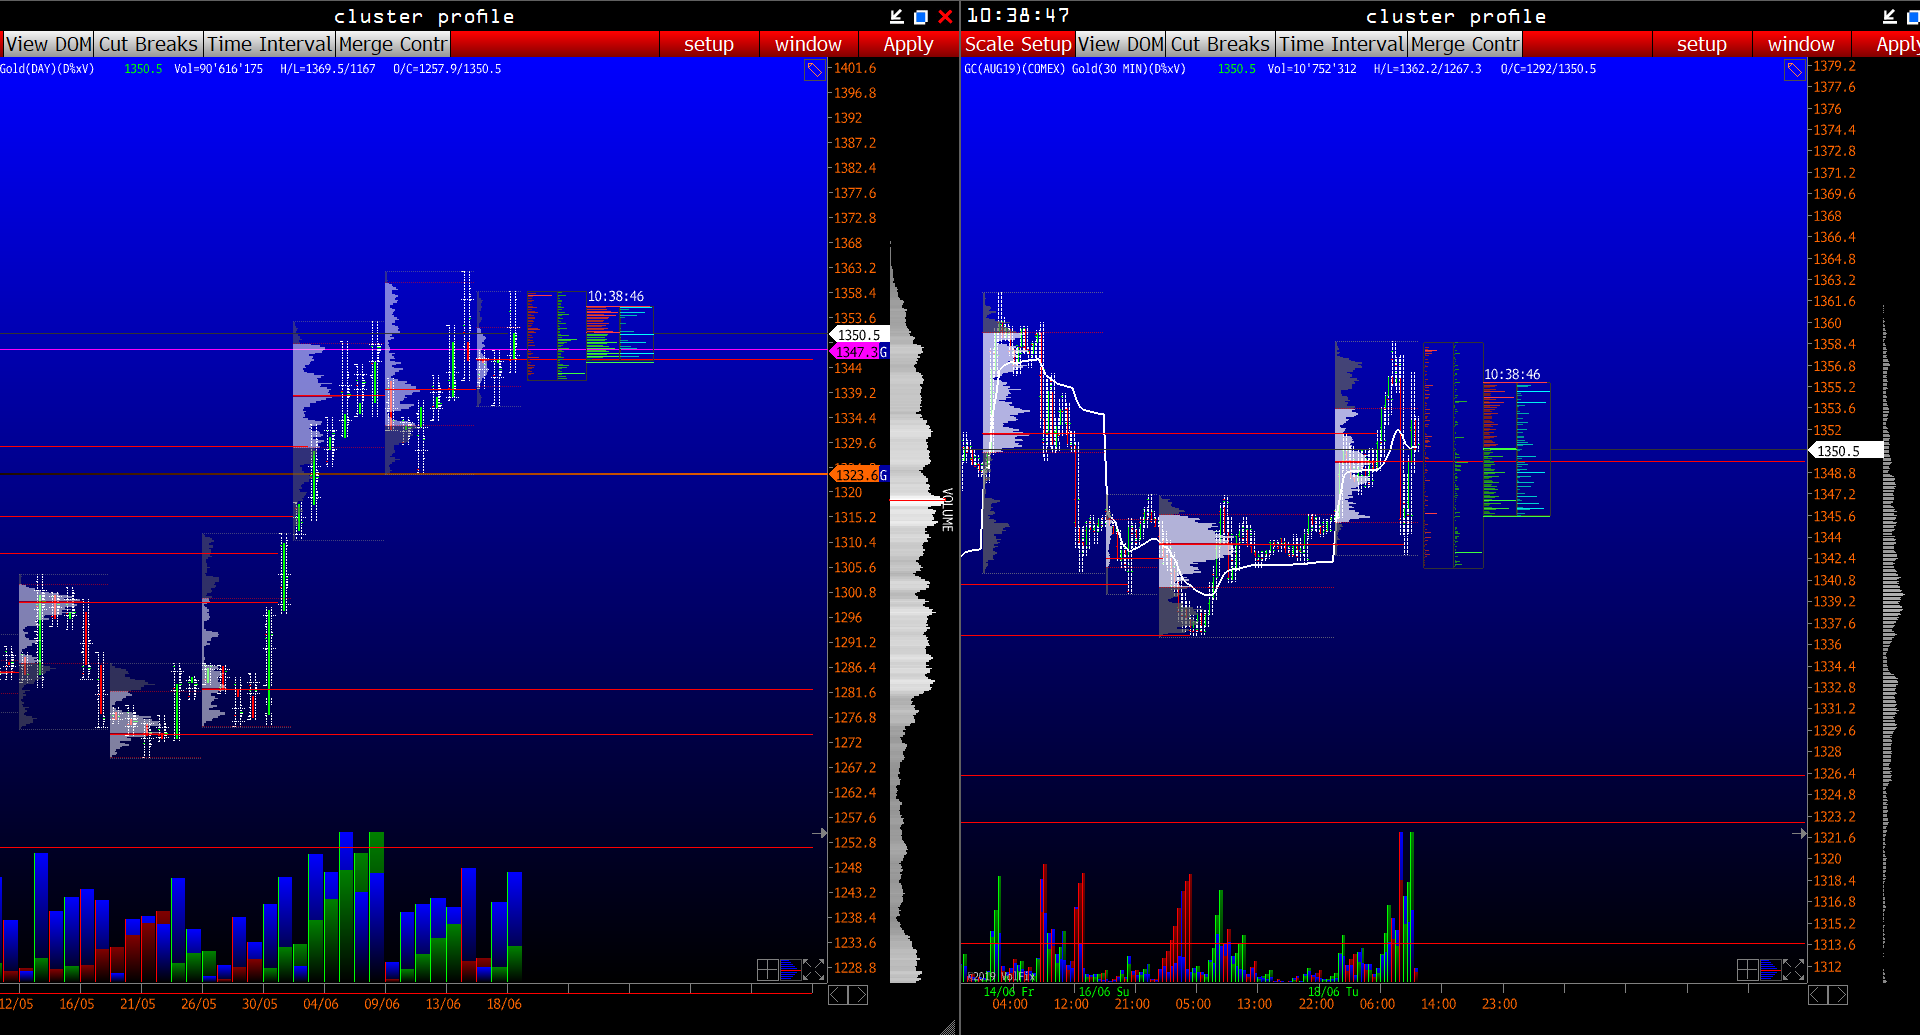Open the tag/label icon in left chart
This screenshot has height=1035, width=1920.
click(815, 70)
